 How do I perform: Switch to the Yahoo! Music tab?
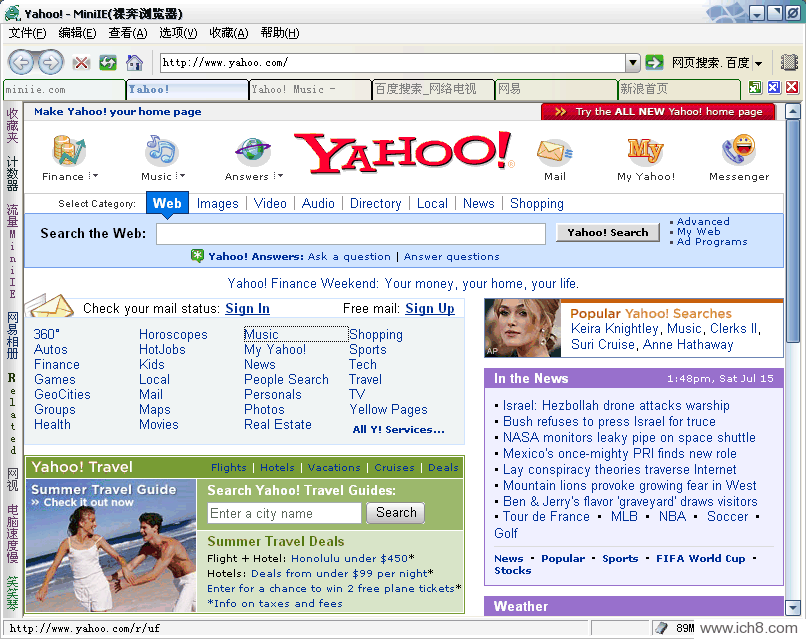(x=310, y=89)
